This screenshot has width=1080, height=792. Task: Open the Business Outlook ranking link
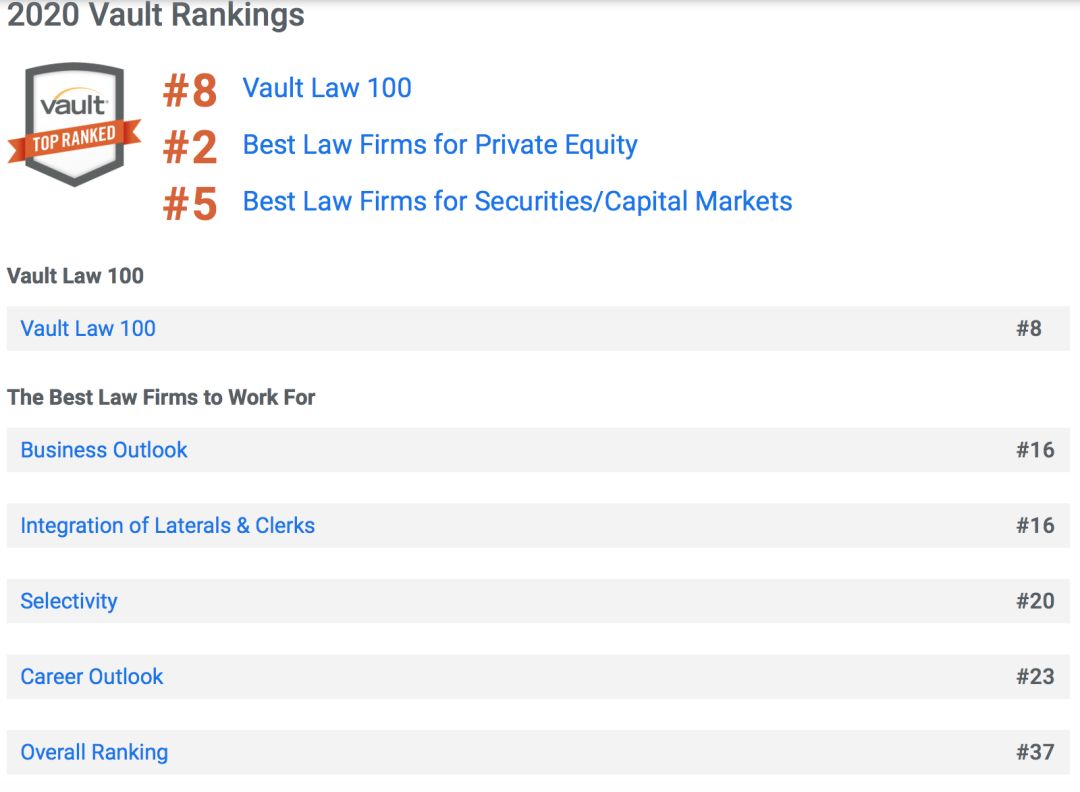point(104,450)
